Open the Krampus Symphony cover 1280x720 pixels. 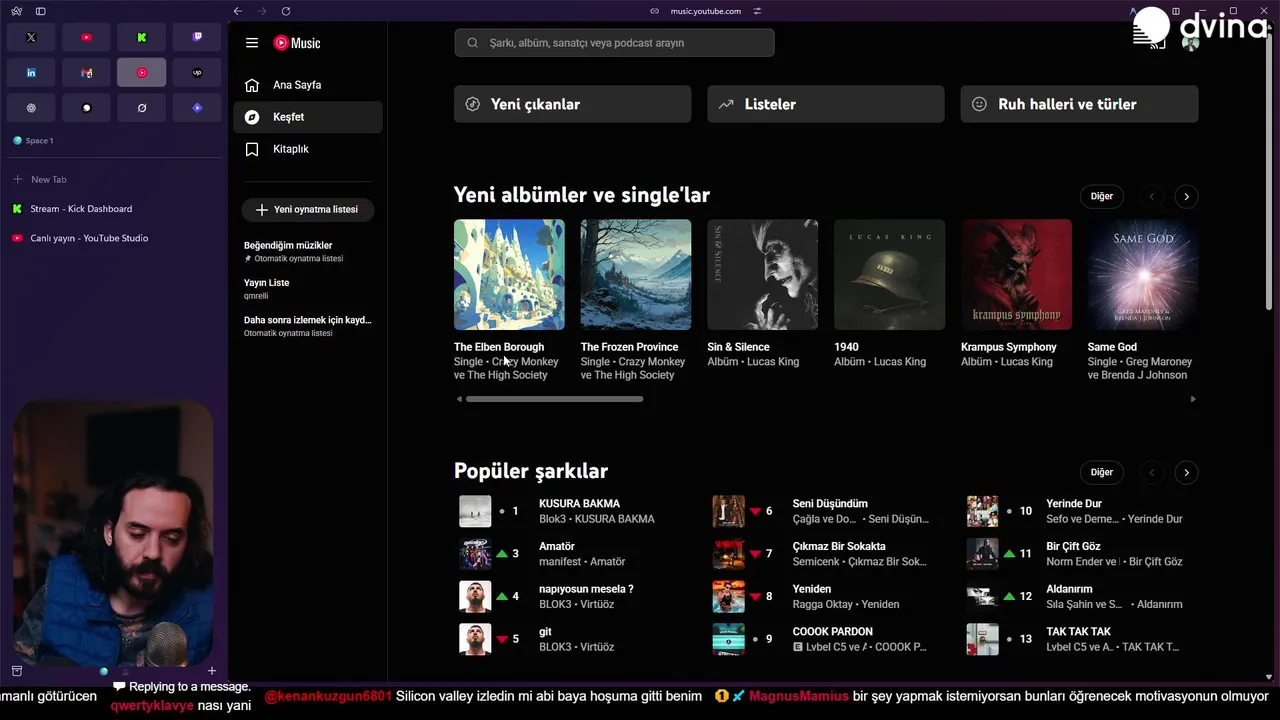pyautogui.click(x=1016, y=274)
